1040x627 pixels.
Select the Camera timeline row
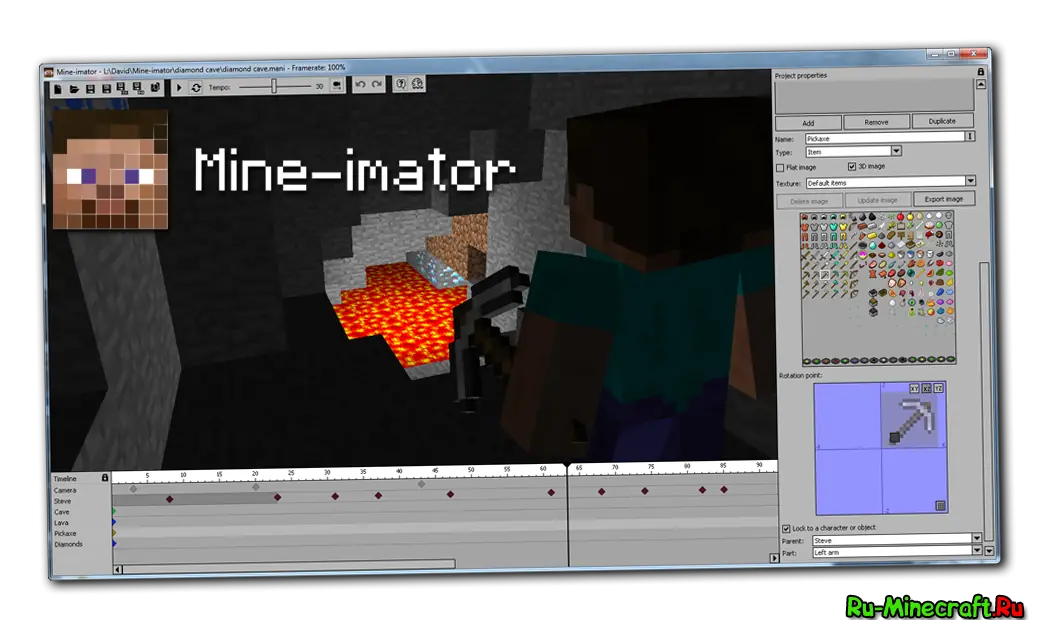point(65,490)
